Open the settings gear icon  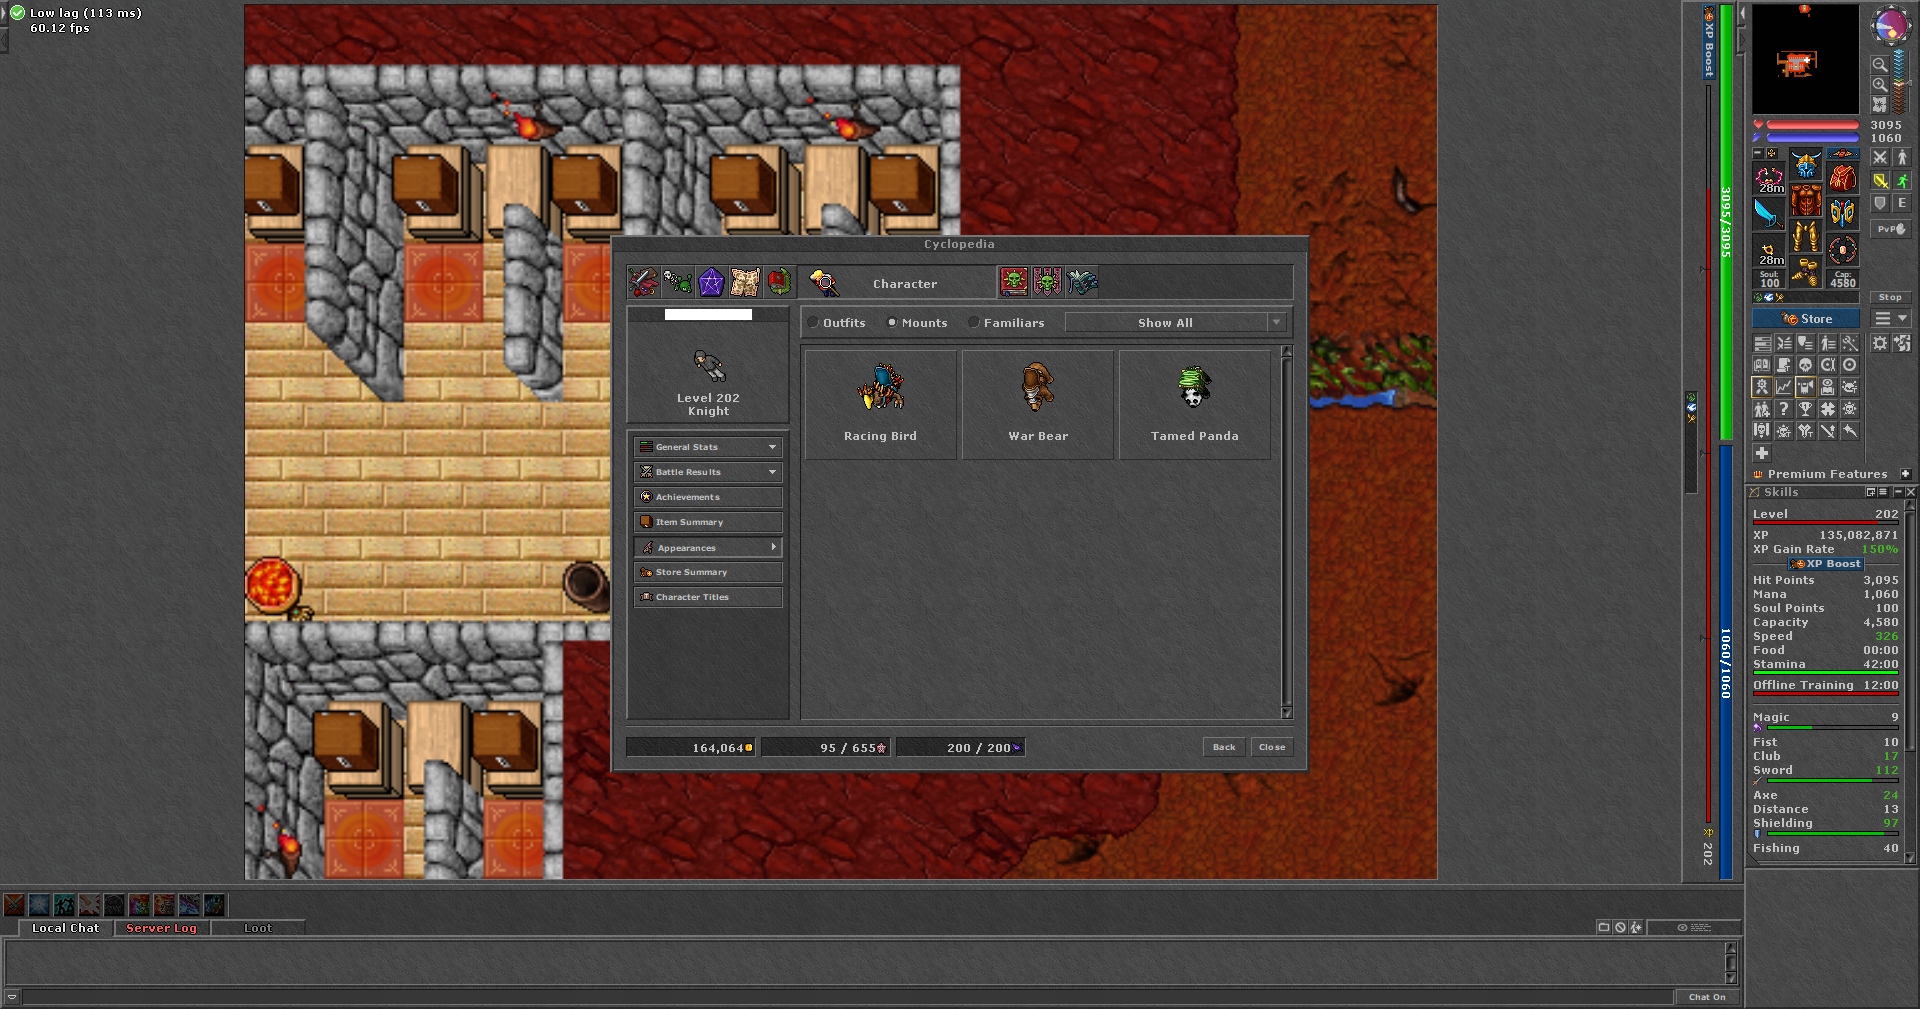1880,343
